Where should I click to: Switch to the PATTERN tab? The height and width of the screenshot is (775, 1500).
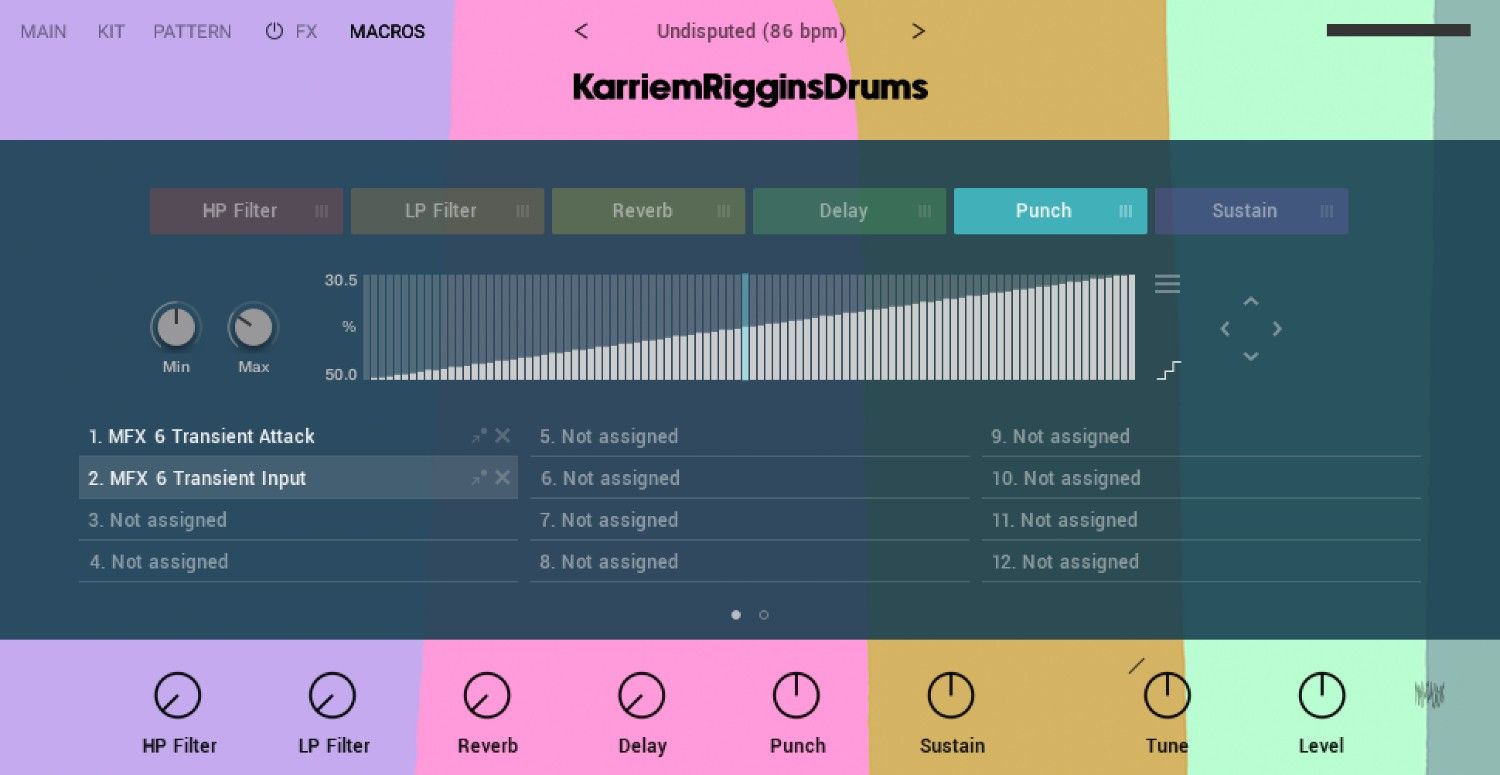coord(192,31)
